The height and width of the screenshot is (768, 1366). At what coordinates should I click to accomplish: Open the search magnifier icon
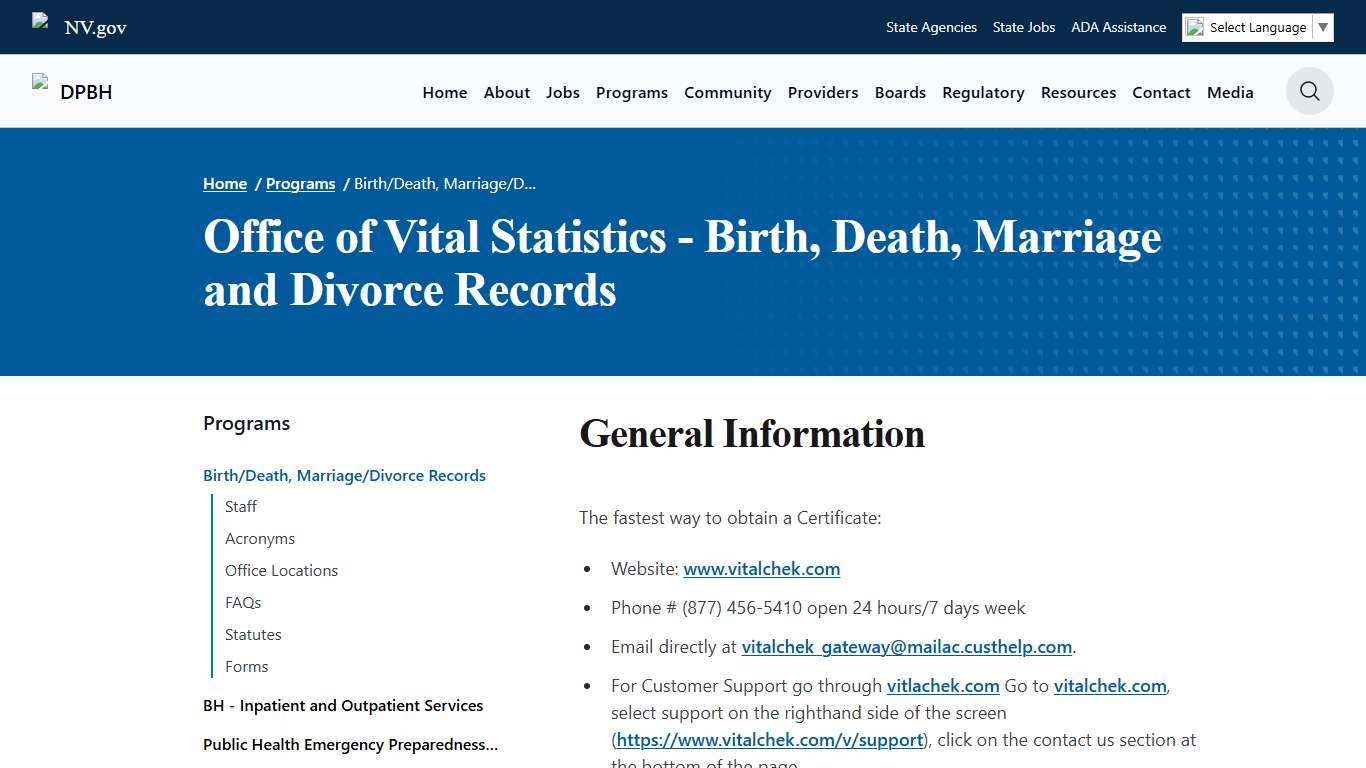[x=1309, y=91]
